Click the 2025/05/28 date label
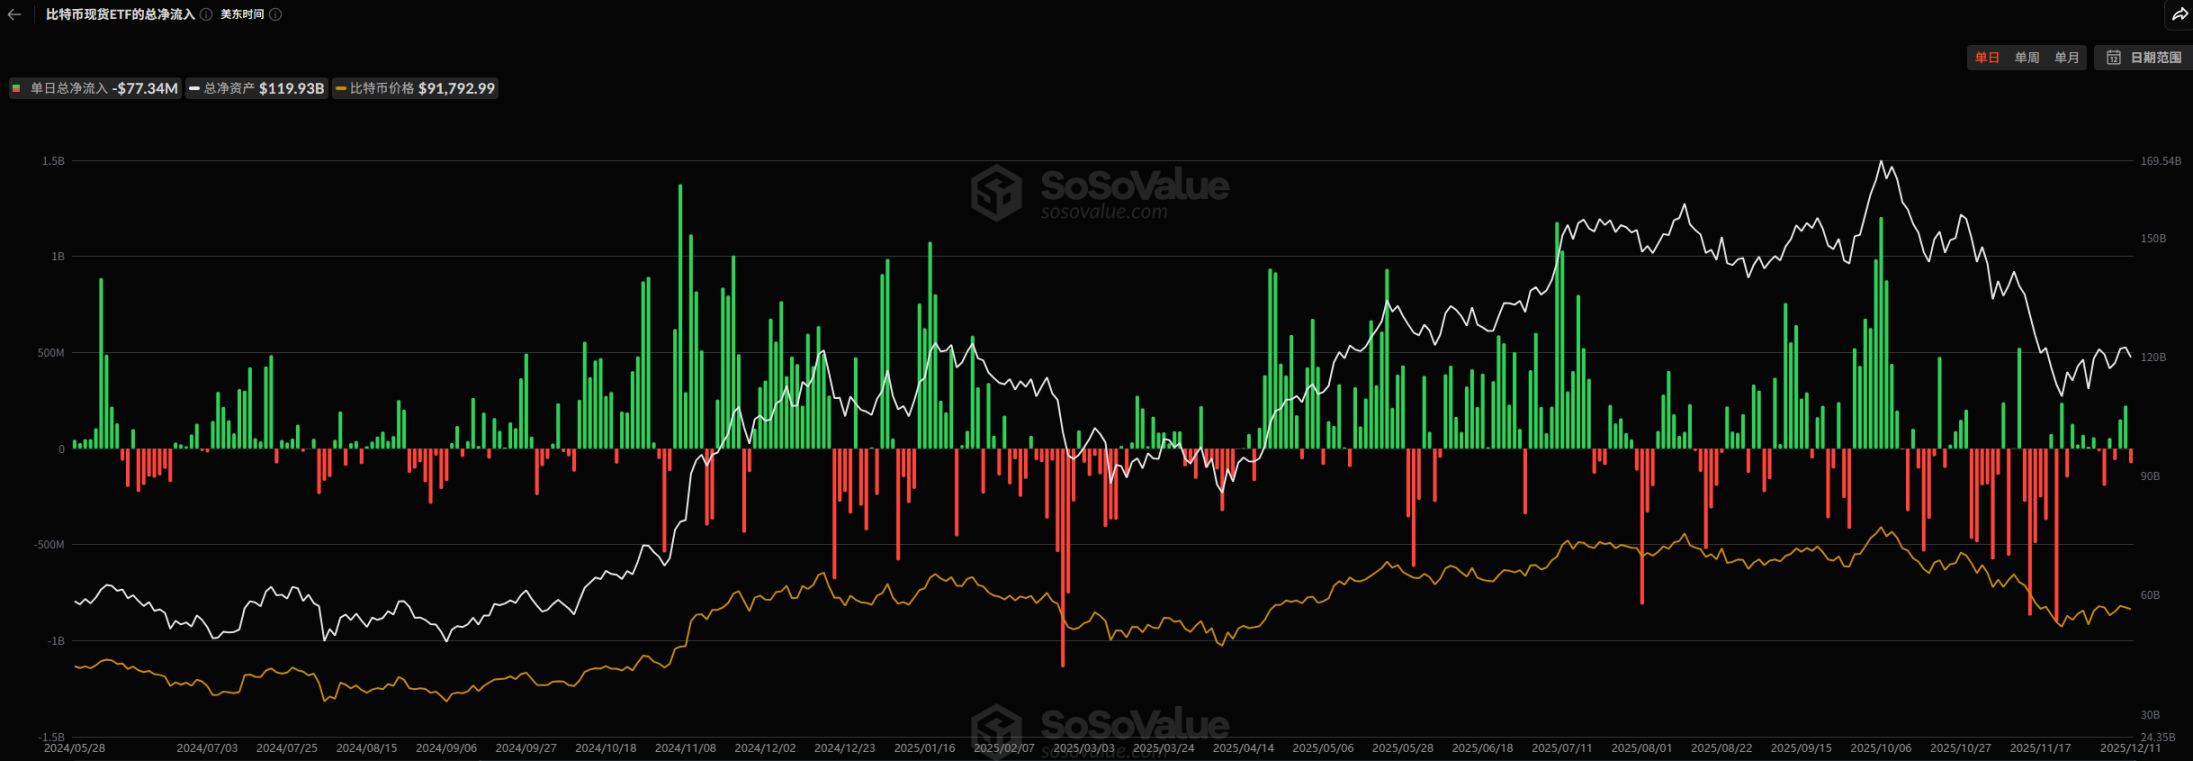2193x761 pixels. 1403,748
